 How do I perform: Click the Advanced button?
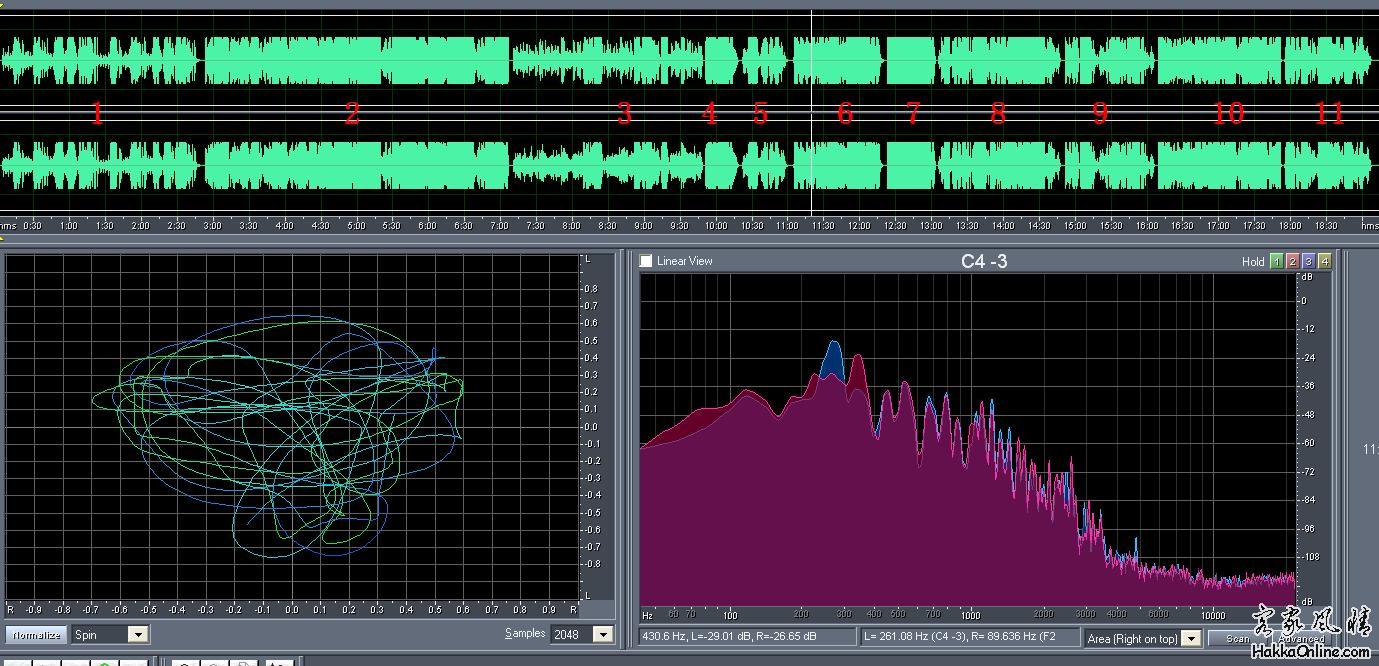tap(1301, 638)
